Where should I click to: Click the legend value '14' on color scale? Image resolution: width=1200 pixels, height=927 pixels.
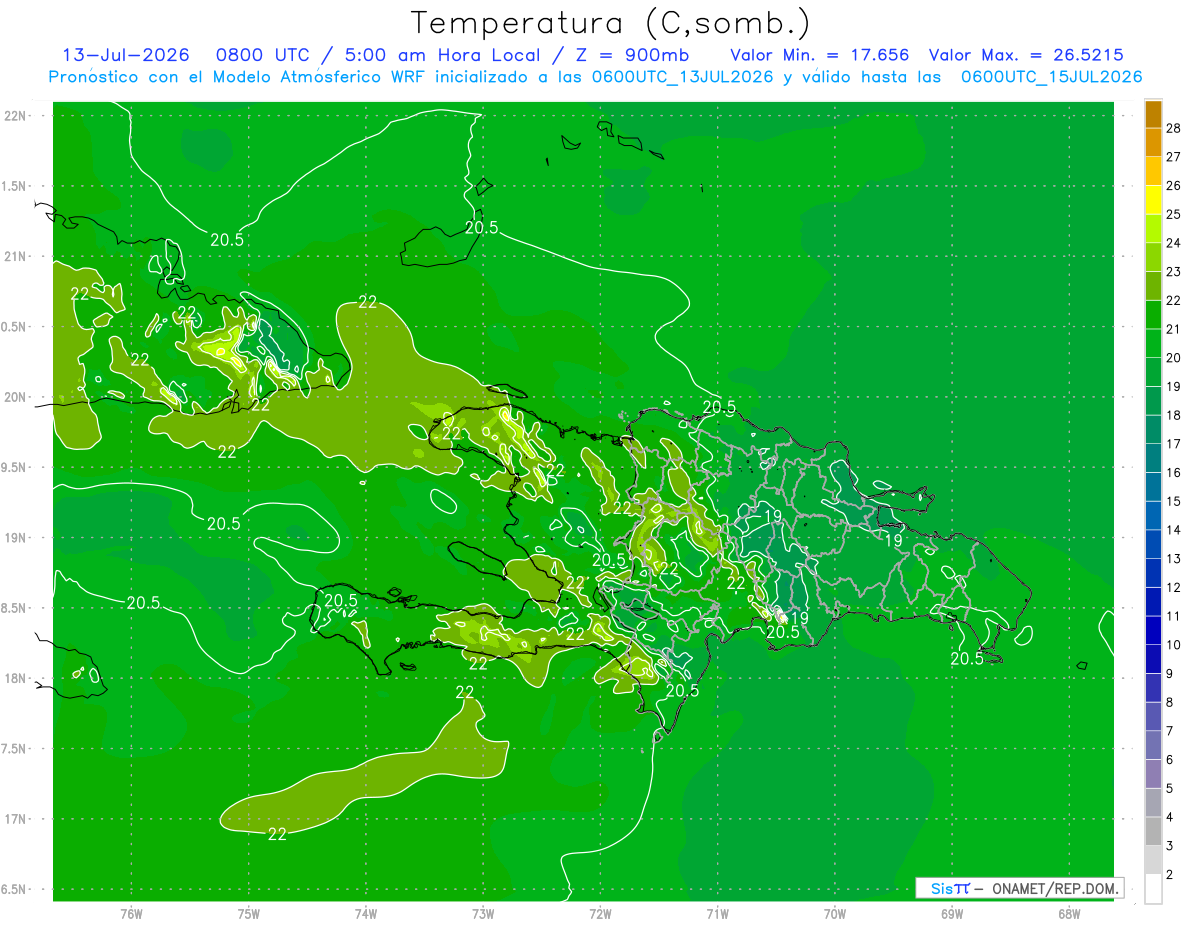click(x=1174, y=530)
